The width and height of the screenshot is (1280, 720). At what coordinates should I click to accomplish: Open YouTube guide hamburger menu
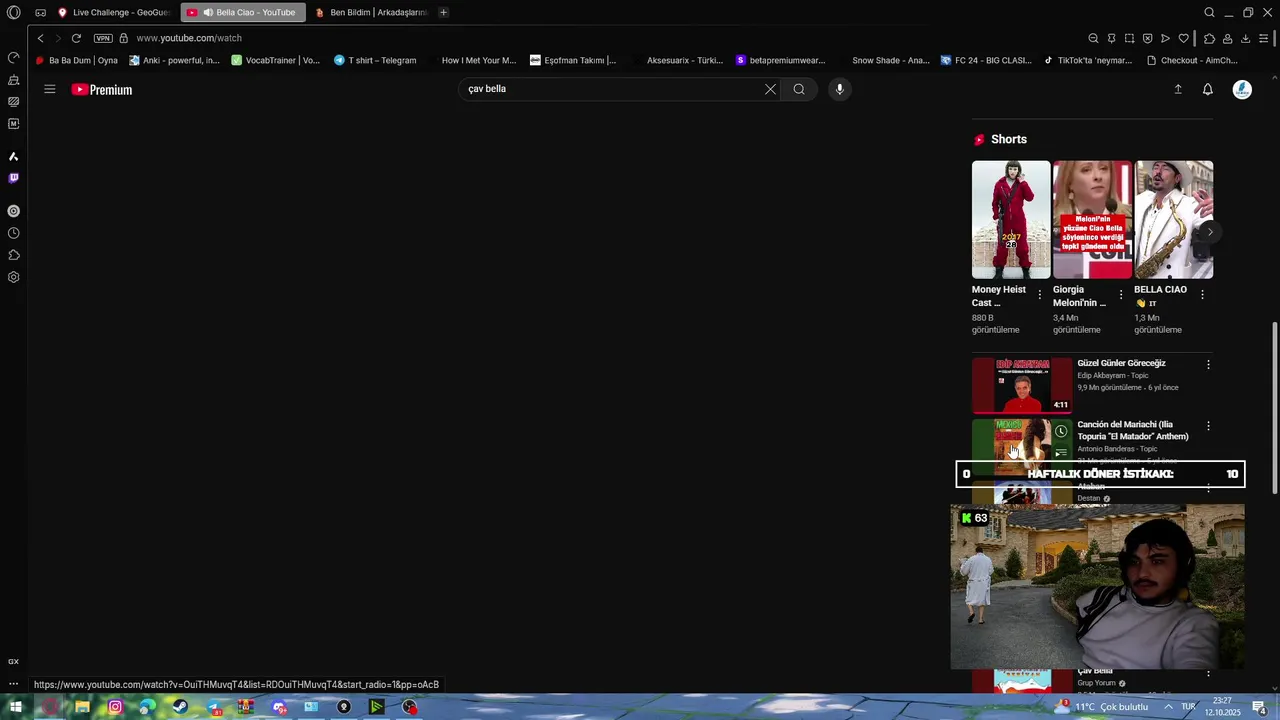pyautogui.click(x=49, y=89)
